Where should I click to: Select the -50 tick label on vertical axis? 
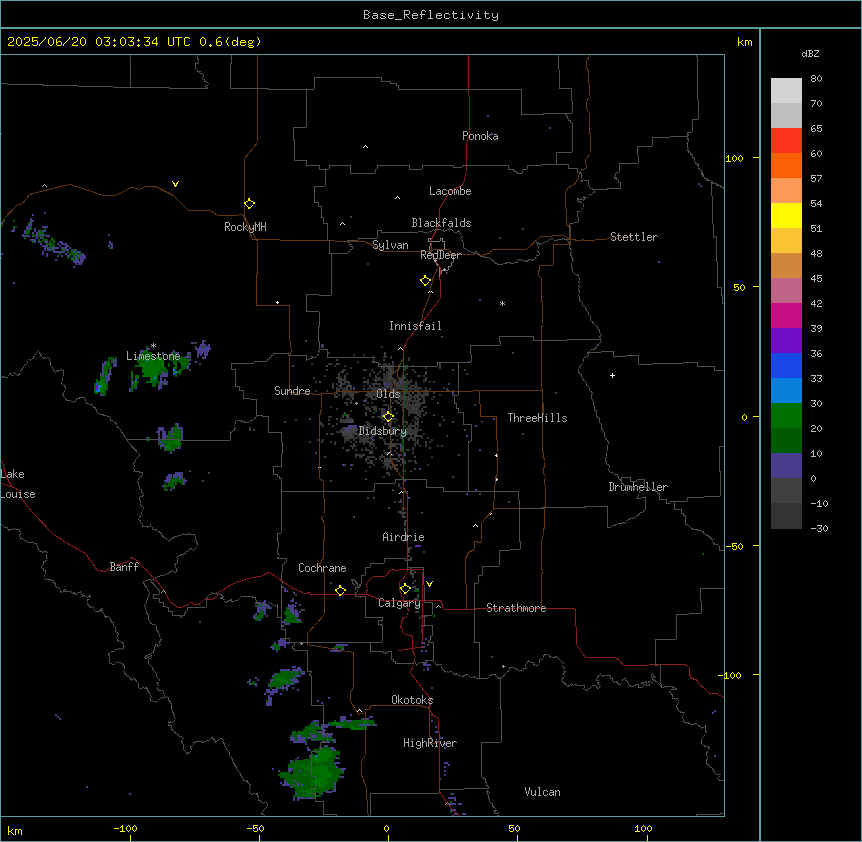click(x=734, y=546)
